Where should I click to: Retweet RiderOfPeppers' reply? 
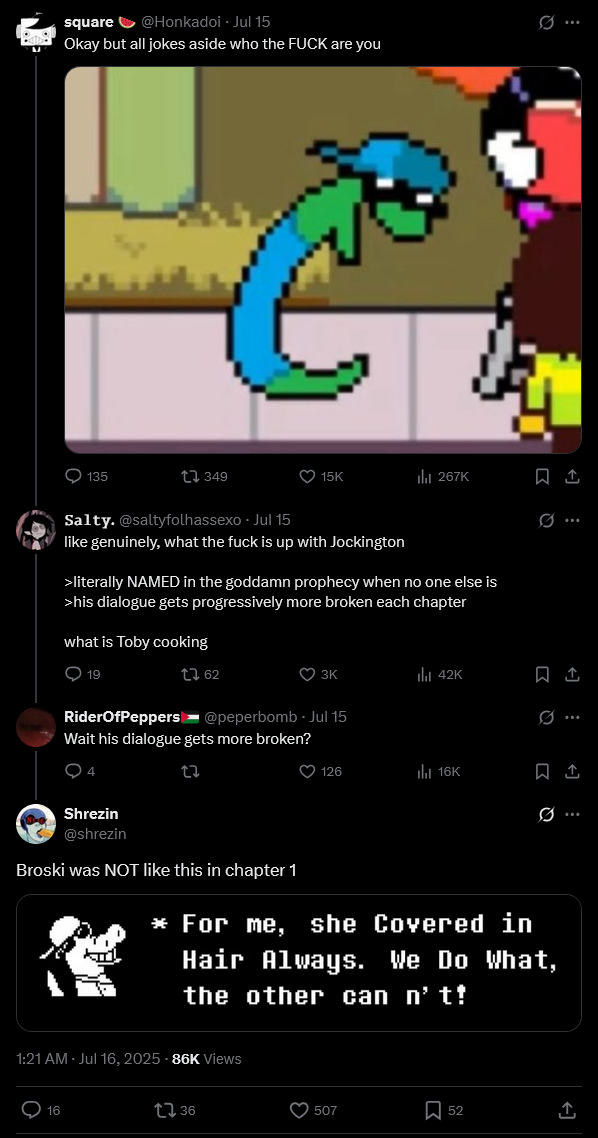(190, 771)
